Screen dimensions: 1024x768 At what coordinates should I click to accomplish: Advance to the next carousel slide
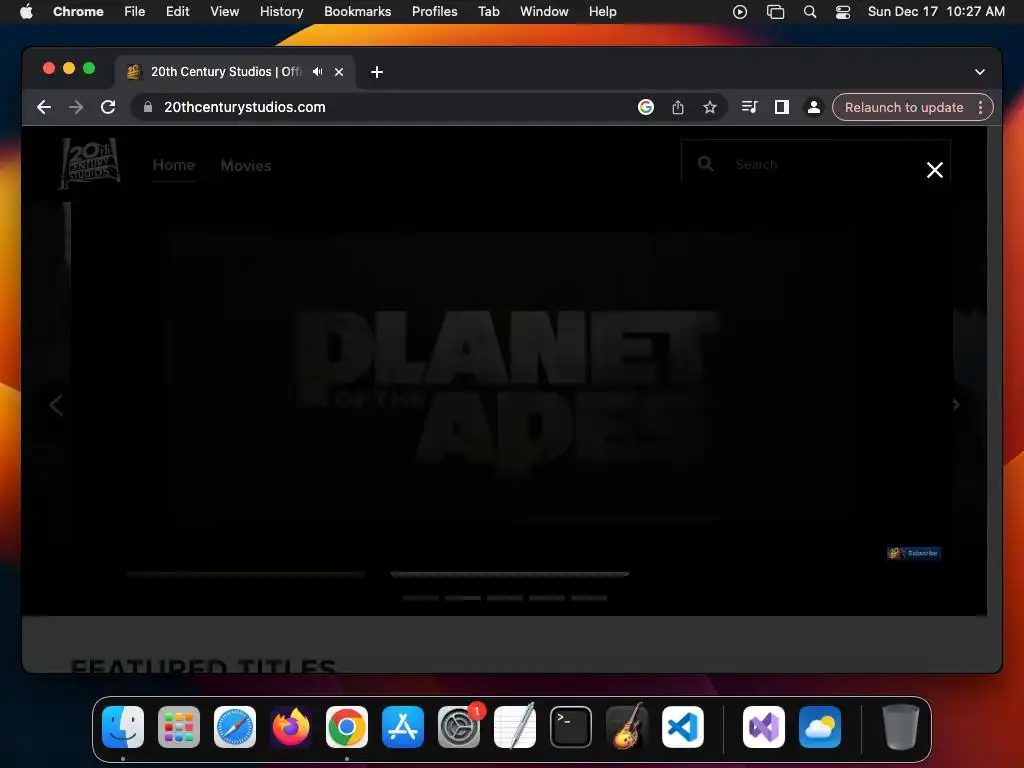tap(955, 405)
